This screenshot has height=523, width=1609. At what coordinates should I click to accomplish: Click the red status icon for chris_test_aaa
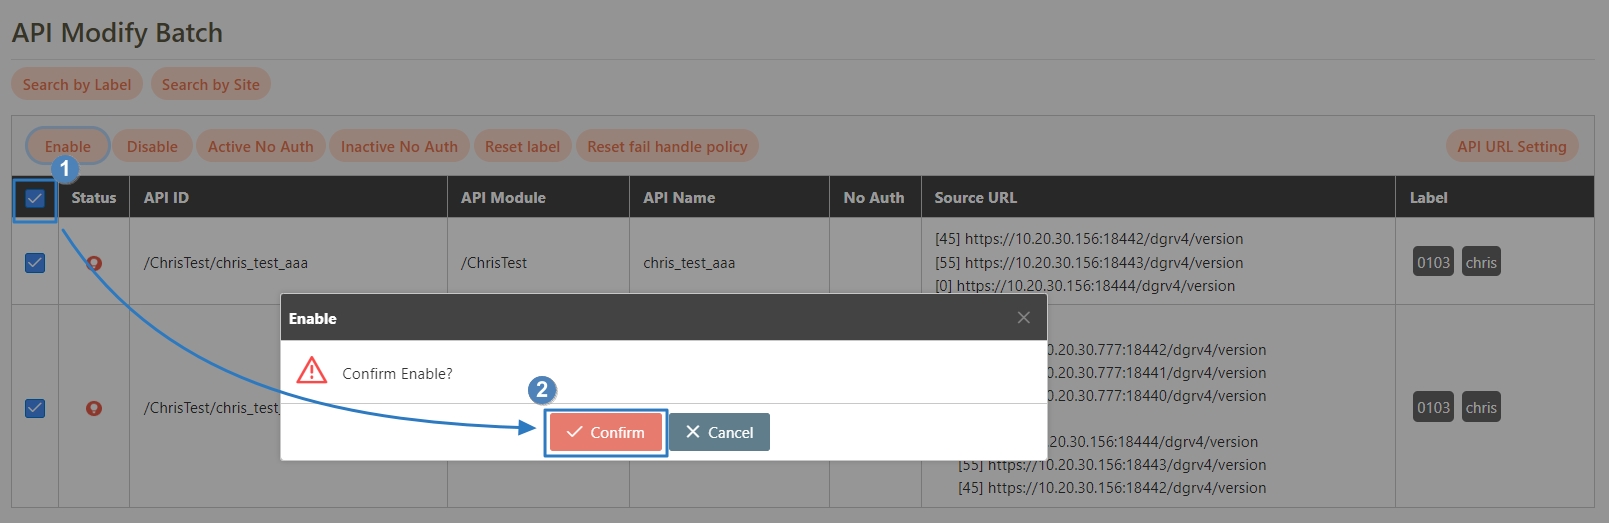tap(94, 263)
